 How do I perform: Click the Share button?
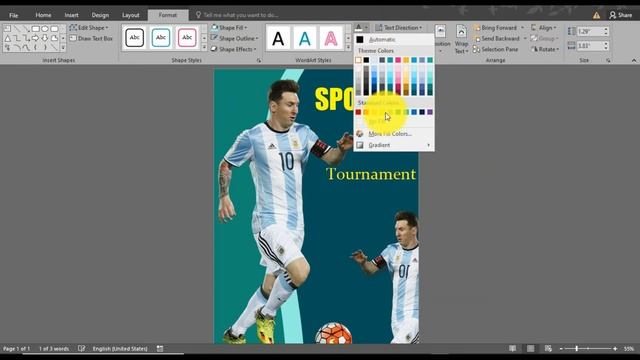point(620,15)
